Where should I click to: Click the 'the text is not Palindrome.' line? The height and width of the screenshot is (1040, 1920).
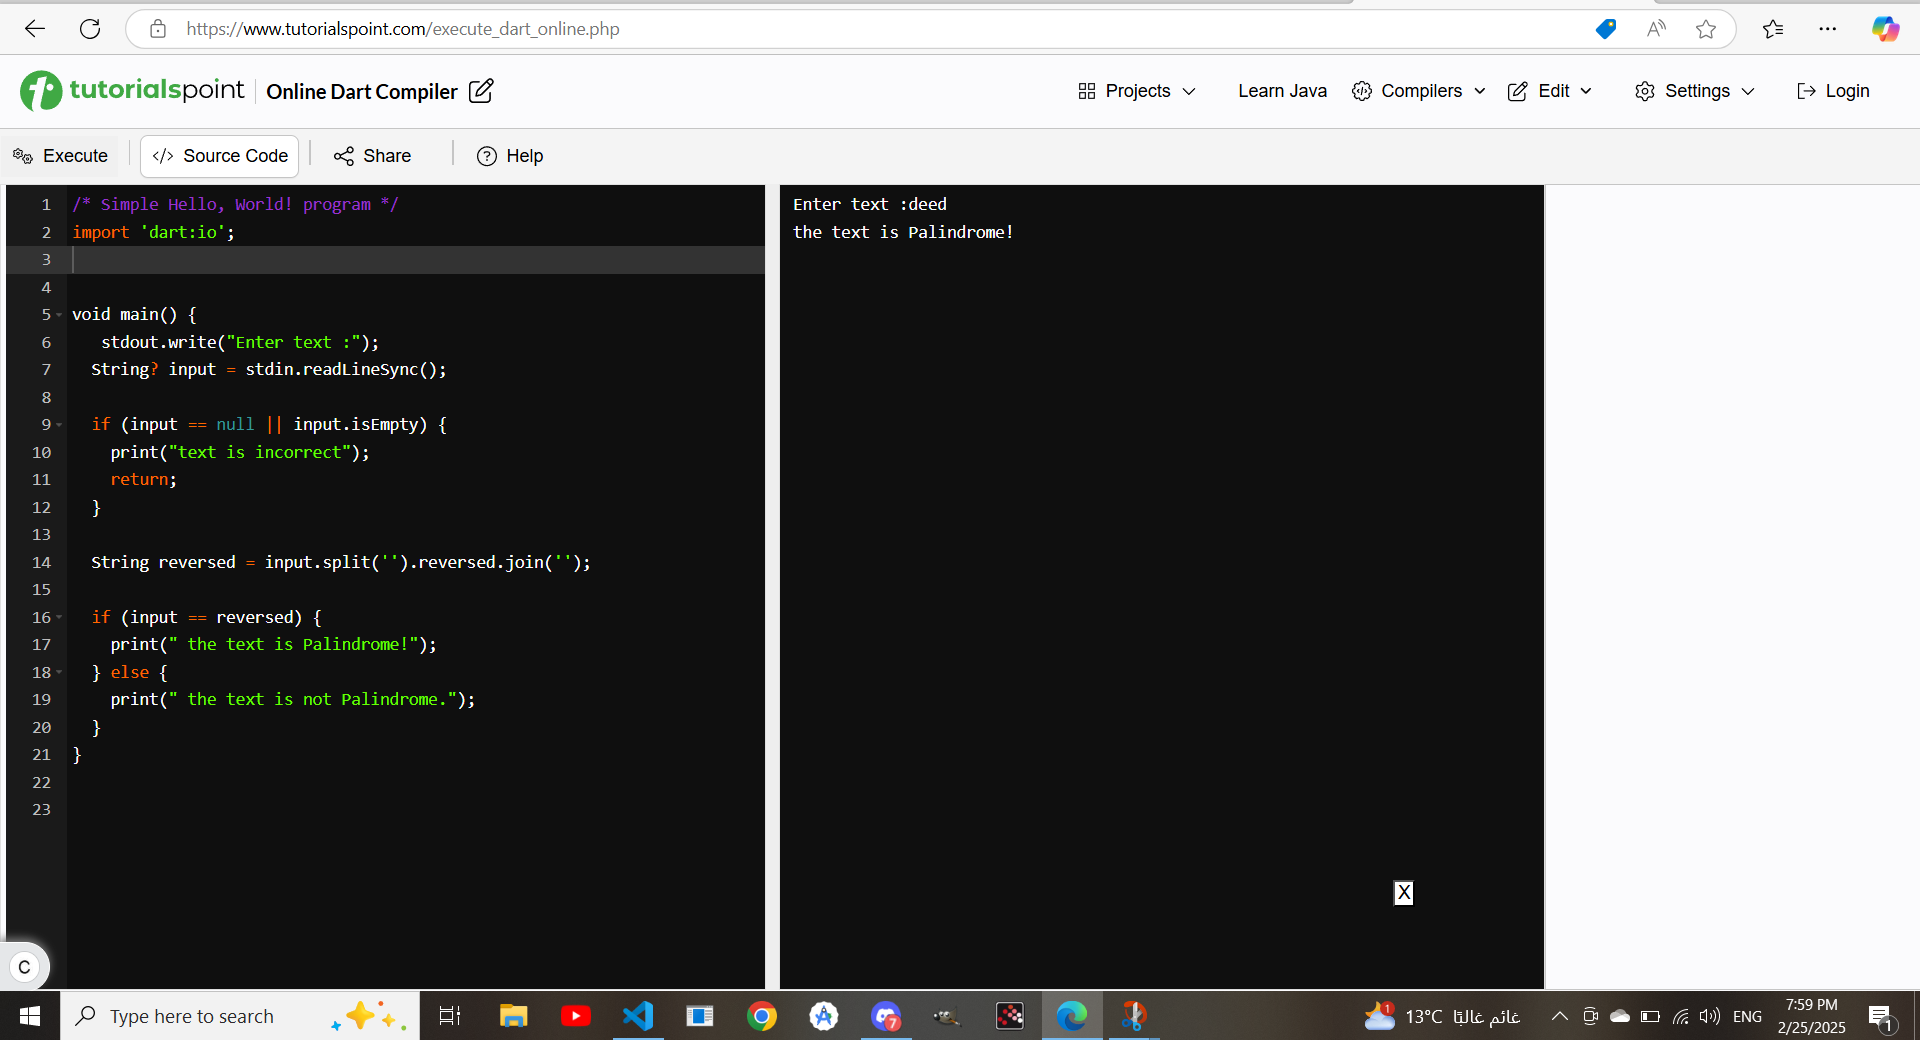click(x=293, y=700)
